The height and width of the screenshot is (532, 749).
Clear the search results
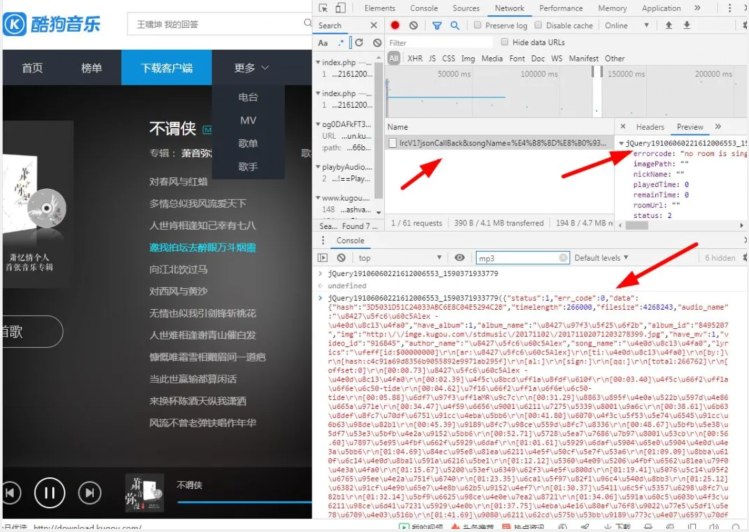(377, 43)
